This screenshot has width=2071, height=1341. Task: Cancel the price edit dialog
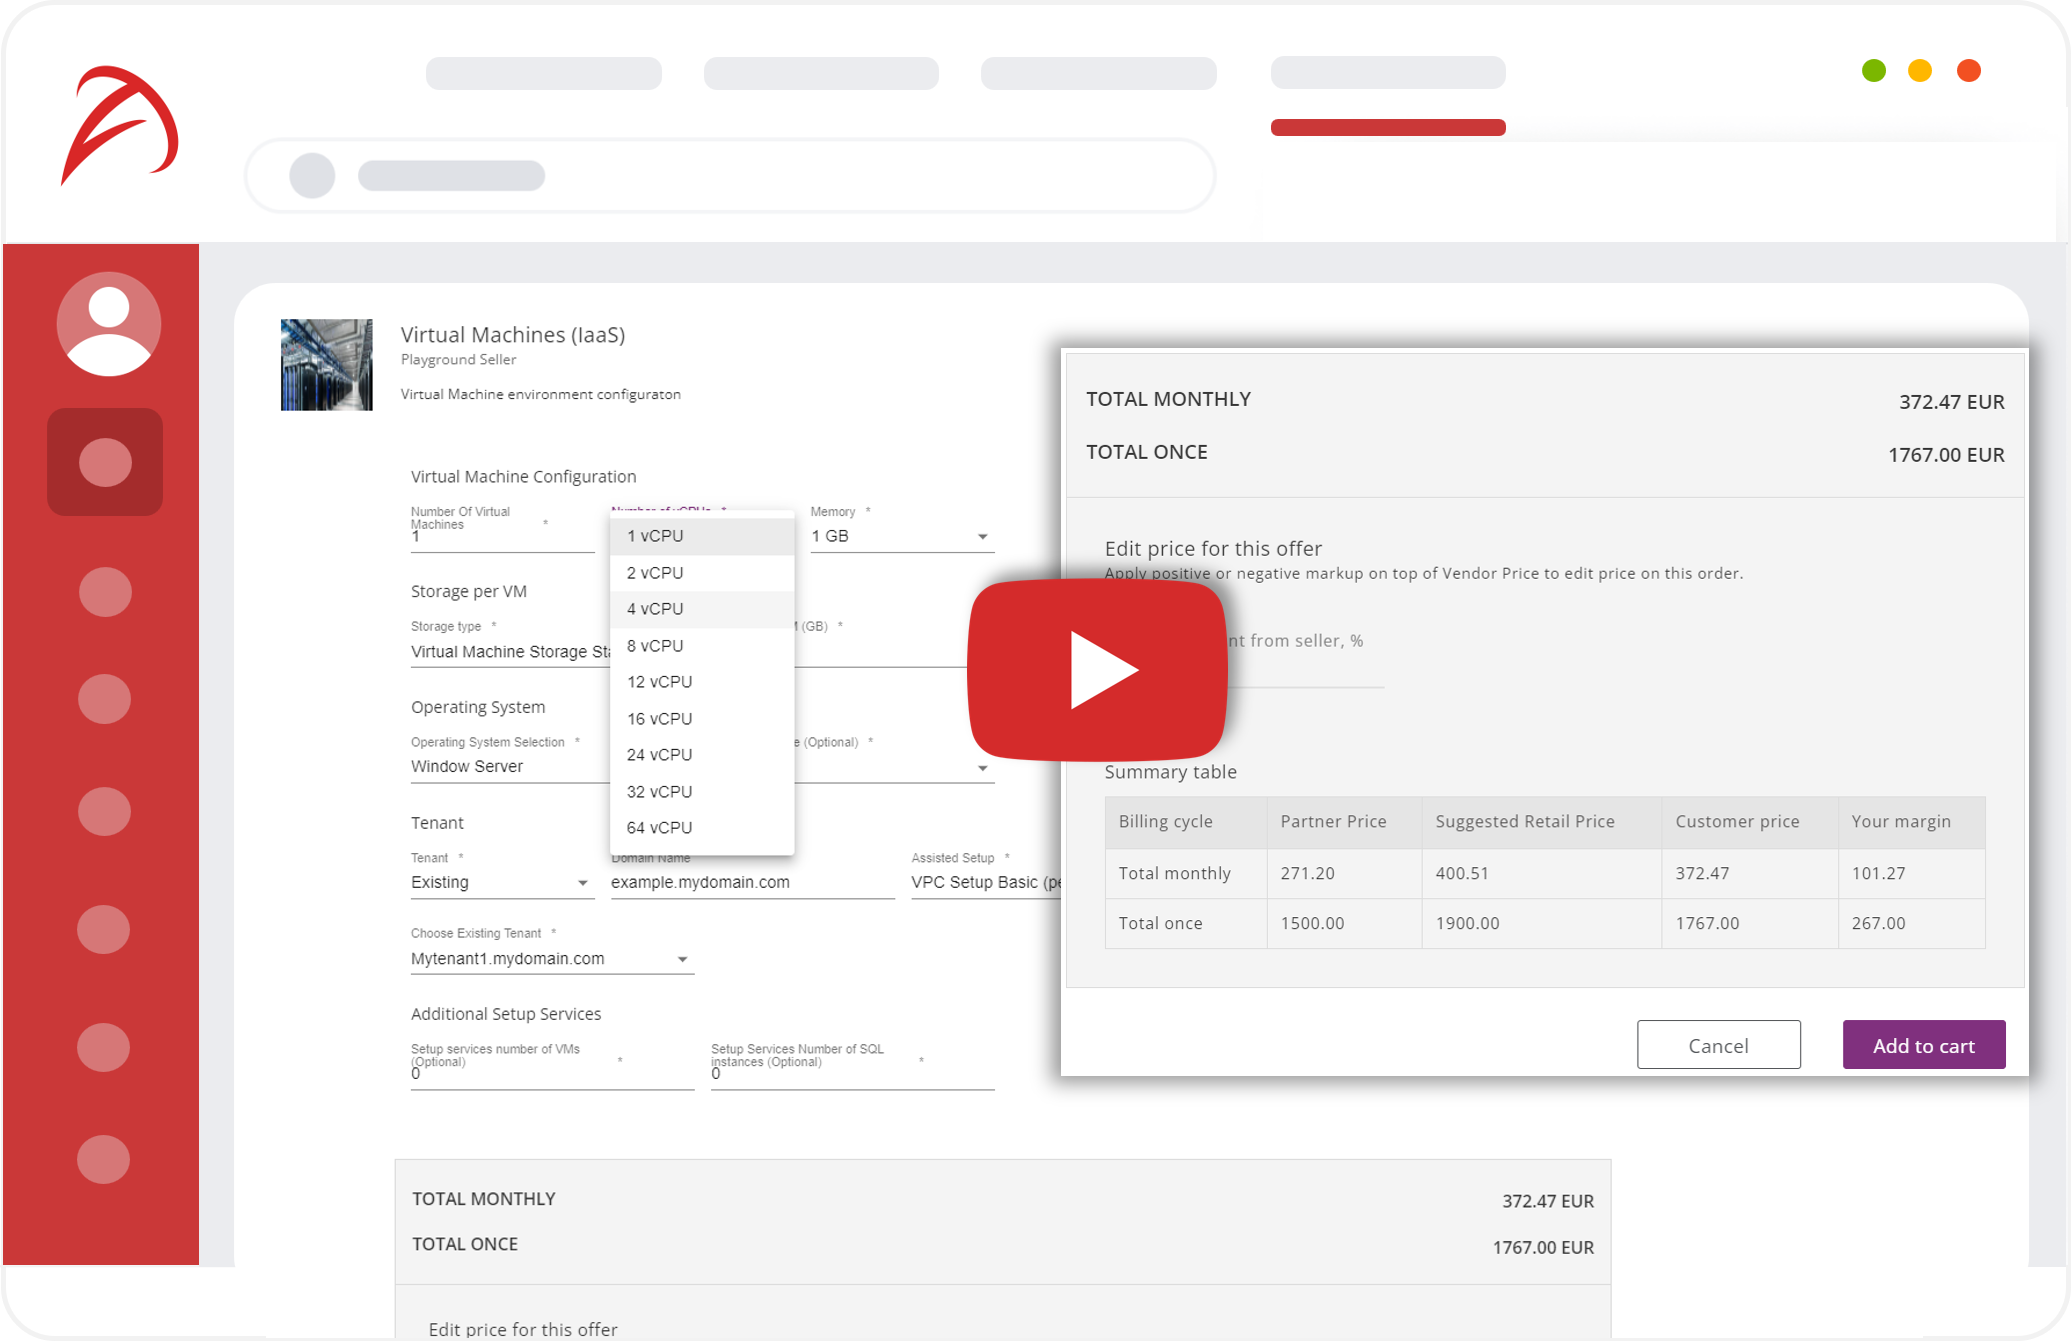point(1718,1045)
